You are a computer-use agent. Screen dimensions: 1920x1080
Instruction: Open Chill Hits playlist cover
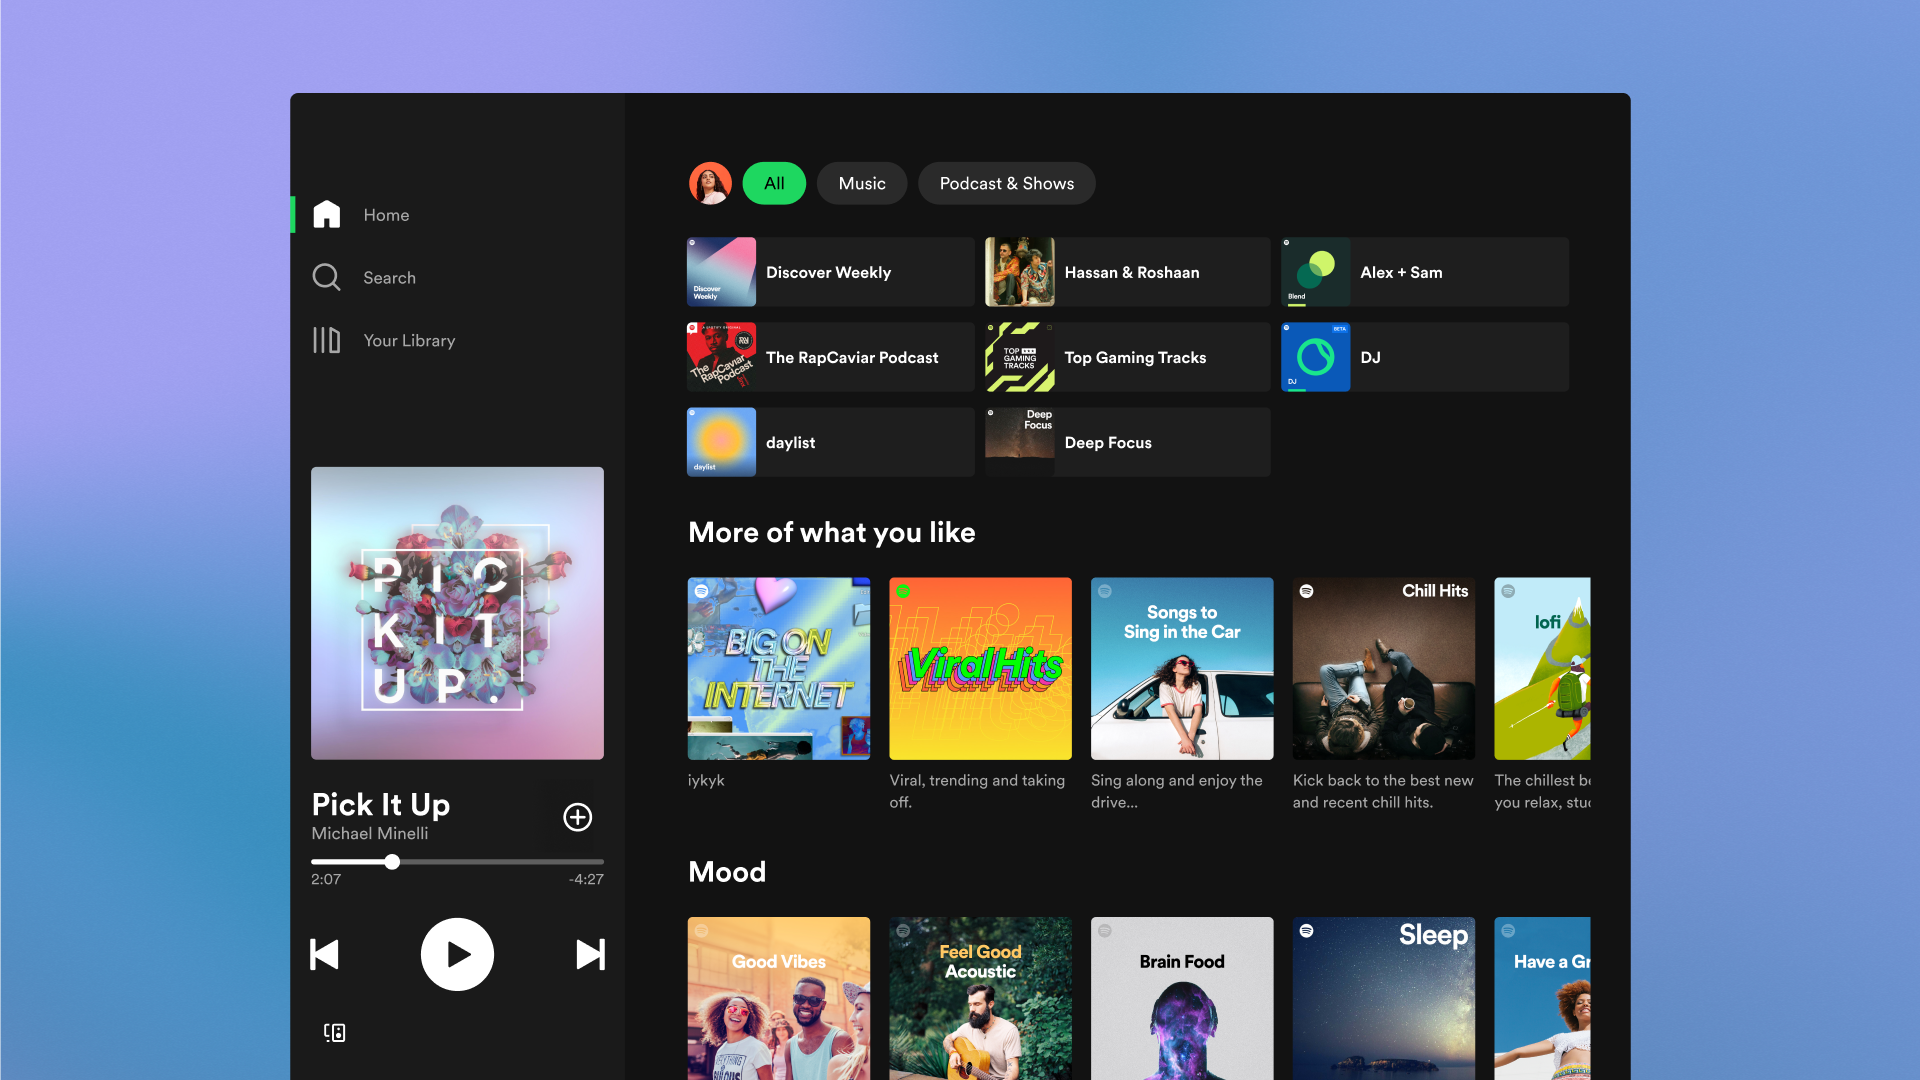(x=1383, y=668)
